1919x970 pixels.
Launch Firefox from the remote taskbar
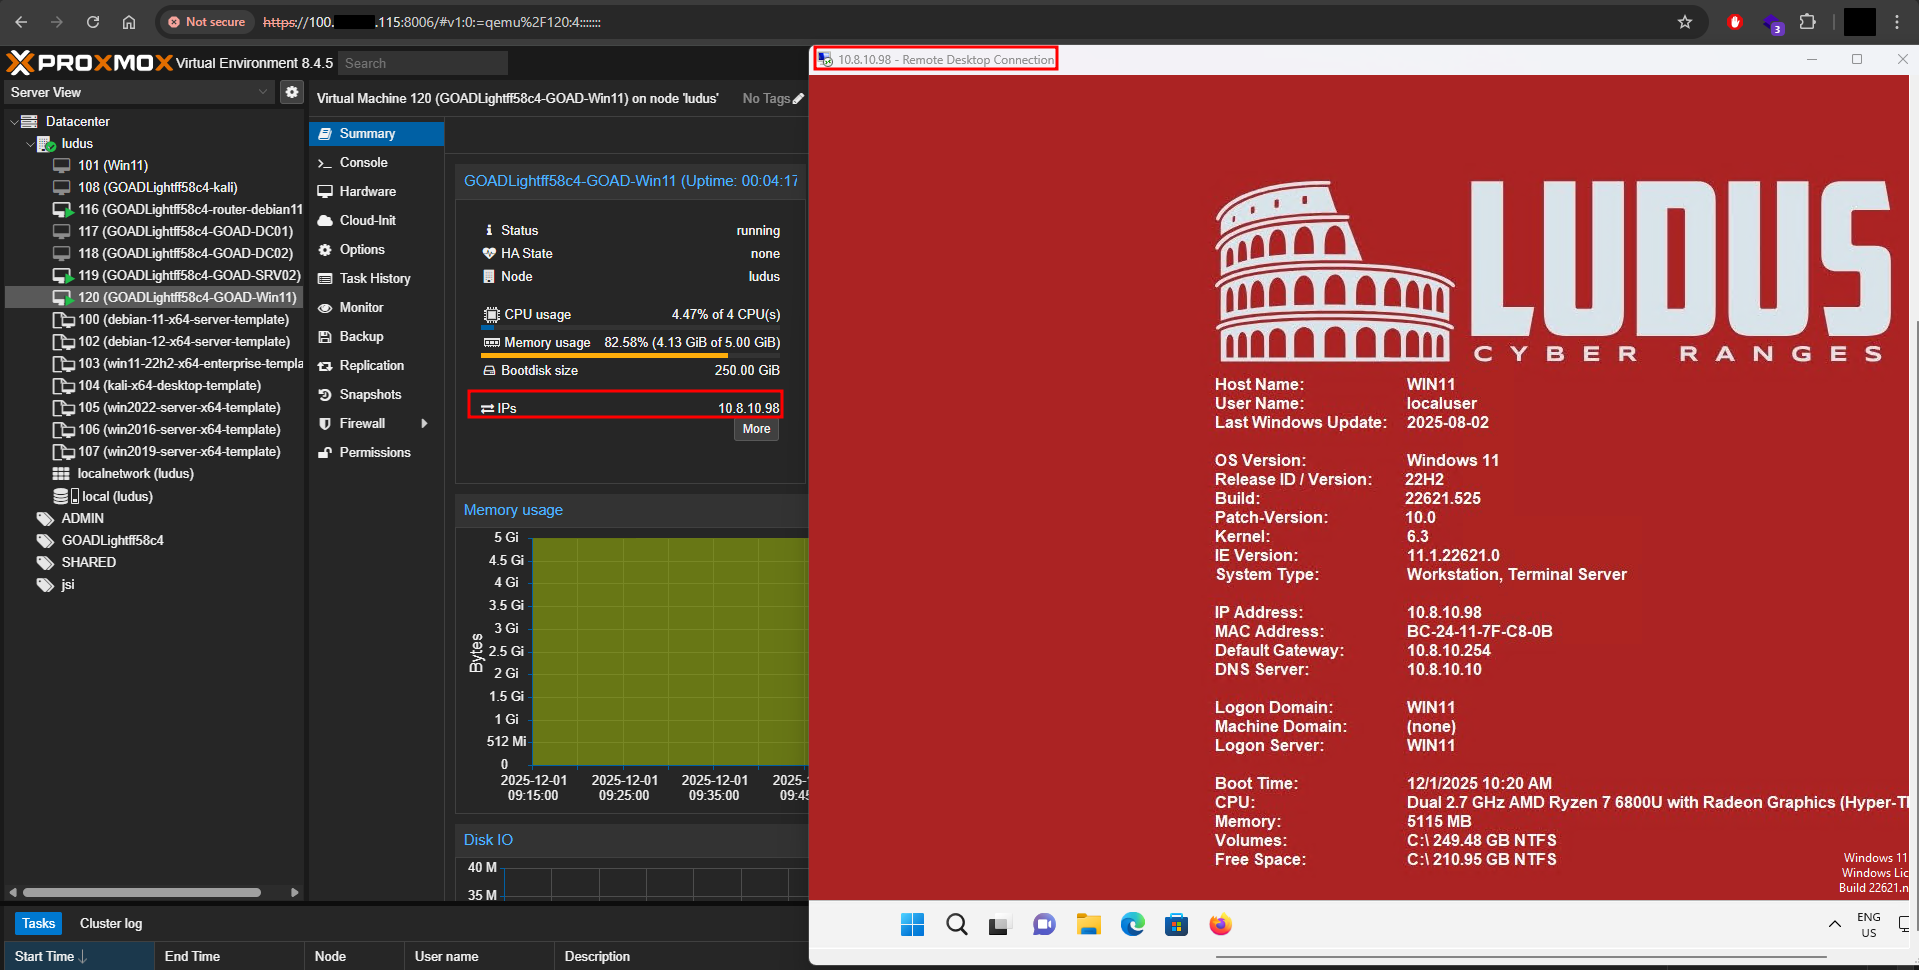[1220, 925]
